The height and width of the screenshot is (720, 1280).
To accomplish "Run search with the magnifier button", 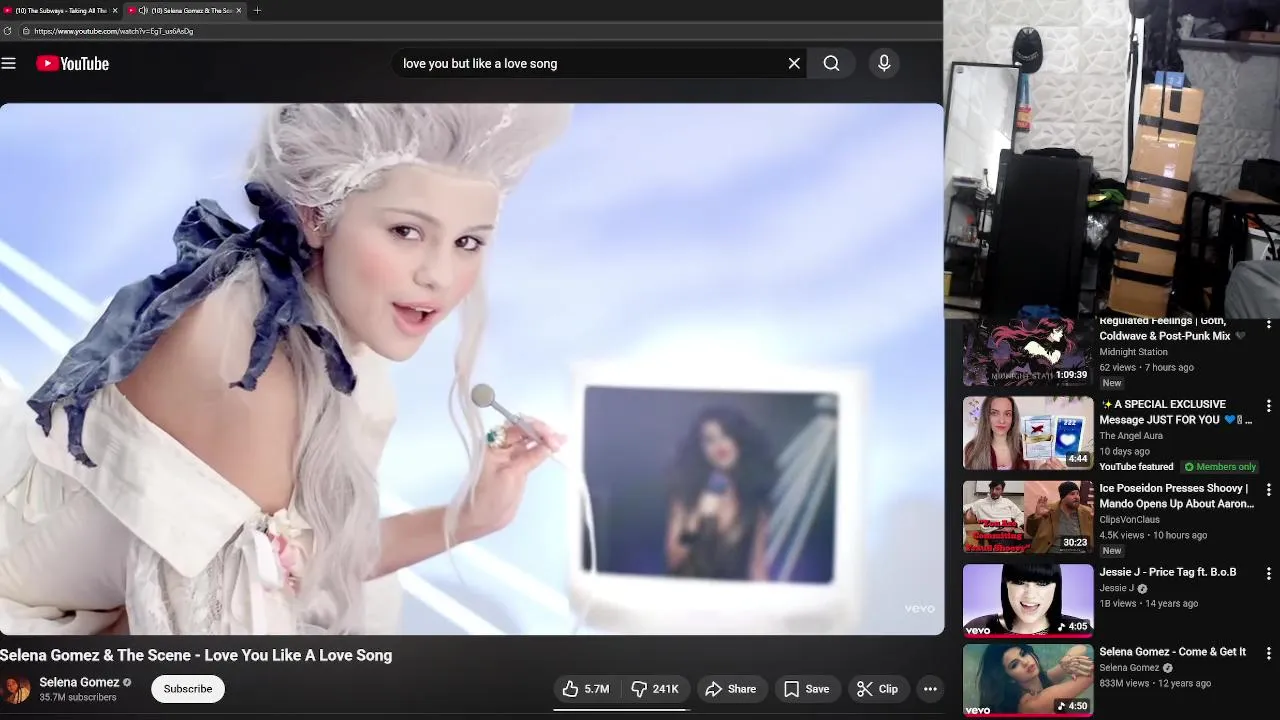I will coord(831,63).
